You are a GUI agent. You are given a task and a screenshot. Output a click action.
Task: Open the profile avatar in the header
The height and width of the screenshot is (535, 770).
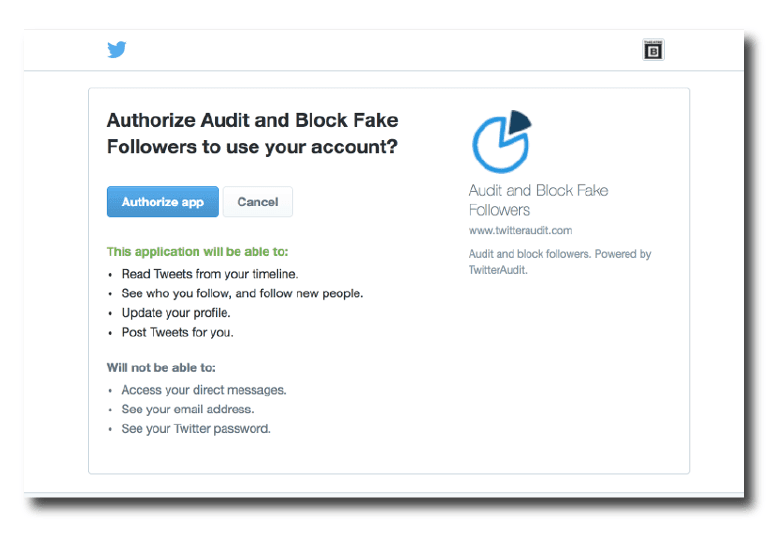(653, 50)
